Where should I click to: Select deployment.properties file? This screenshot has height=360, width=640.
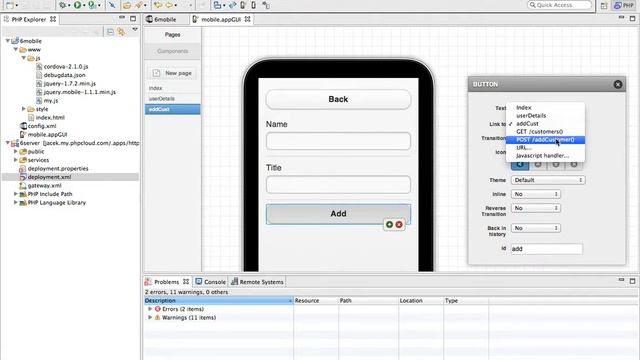click(x=58, y=169)
